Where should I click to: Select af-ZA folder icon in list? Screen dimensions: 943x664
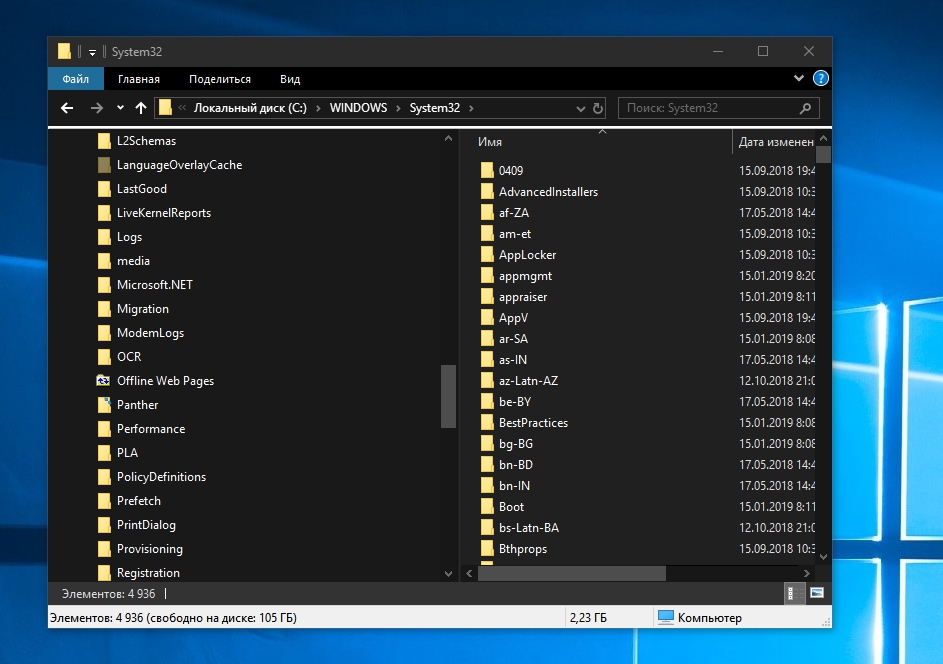487,212
